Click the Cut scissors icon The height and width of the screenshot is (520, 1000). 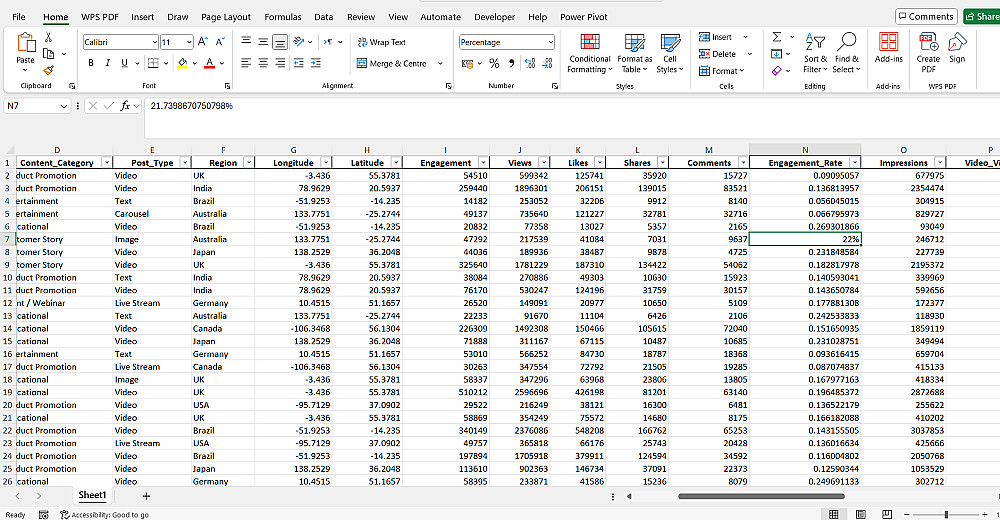[48, 37]
